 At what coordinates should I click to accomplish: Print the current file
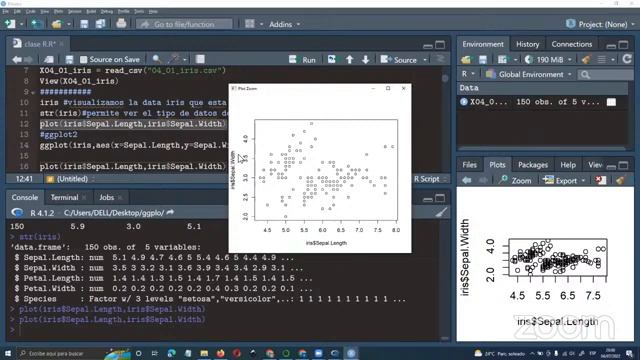[x=121, y=24]
